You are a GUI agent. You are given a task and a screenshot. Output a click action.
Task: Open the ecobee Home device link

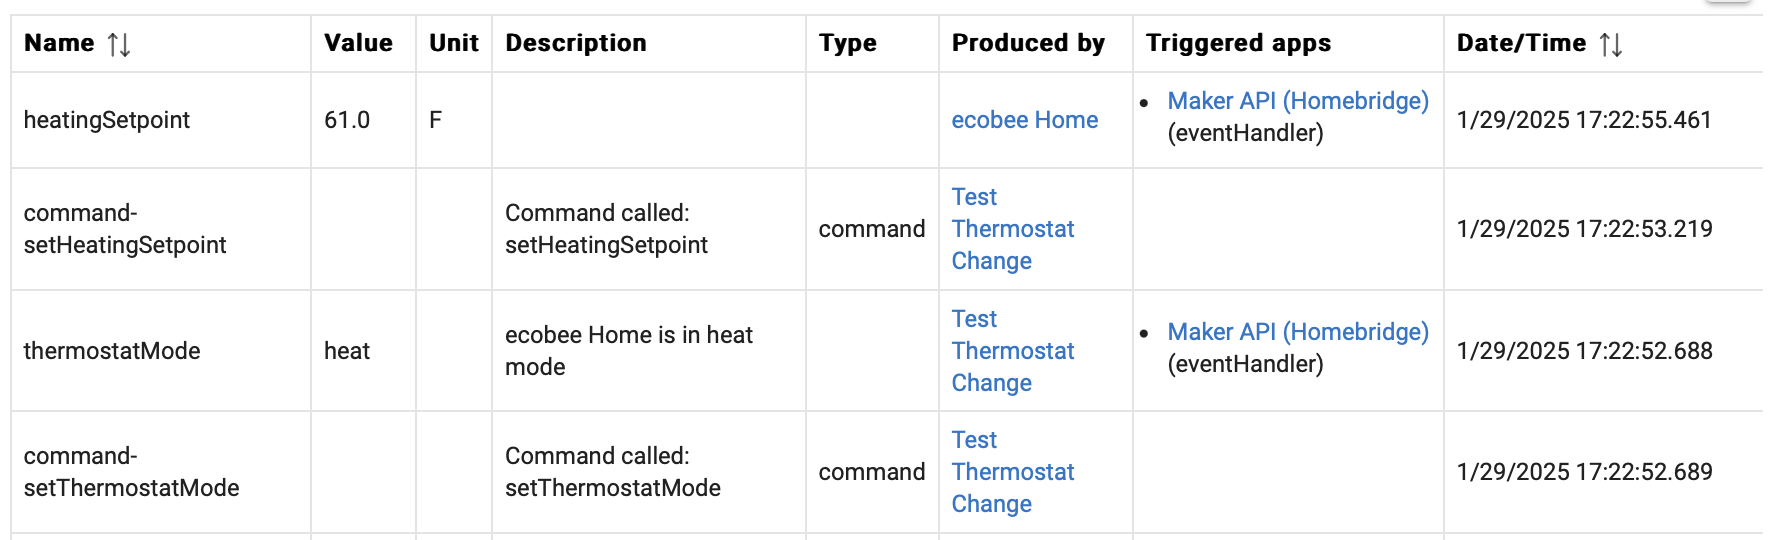pyautogui.click(x=1024, y=120)
